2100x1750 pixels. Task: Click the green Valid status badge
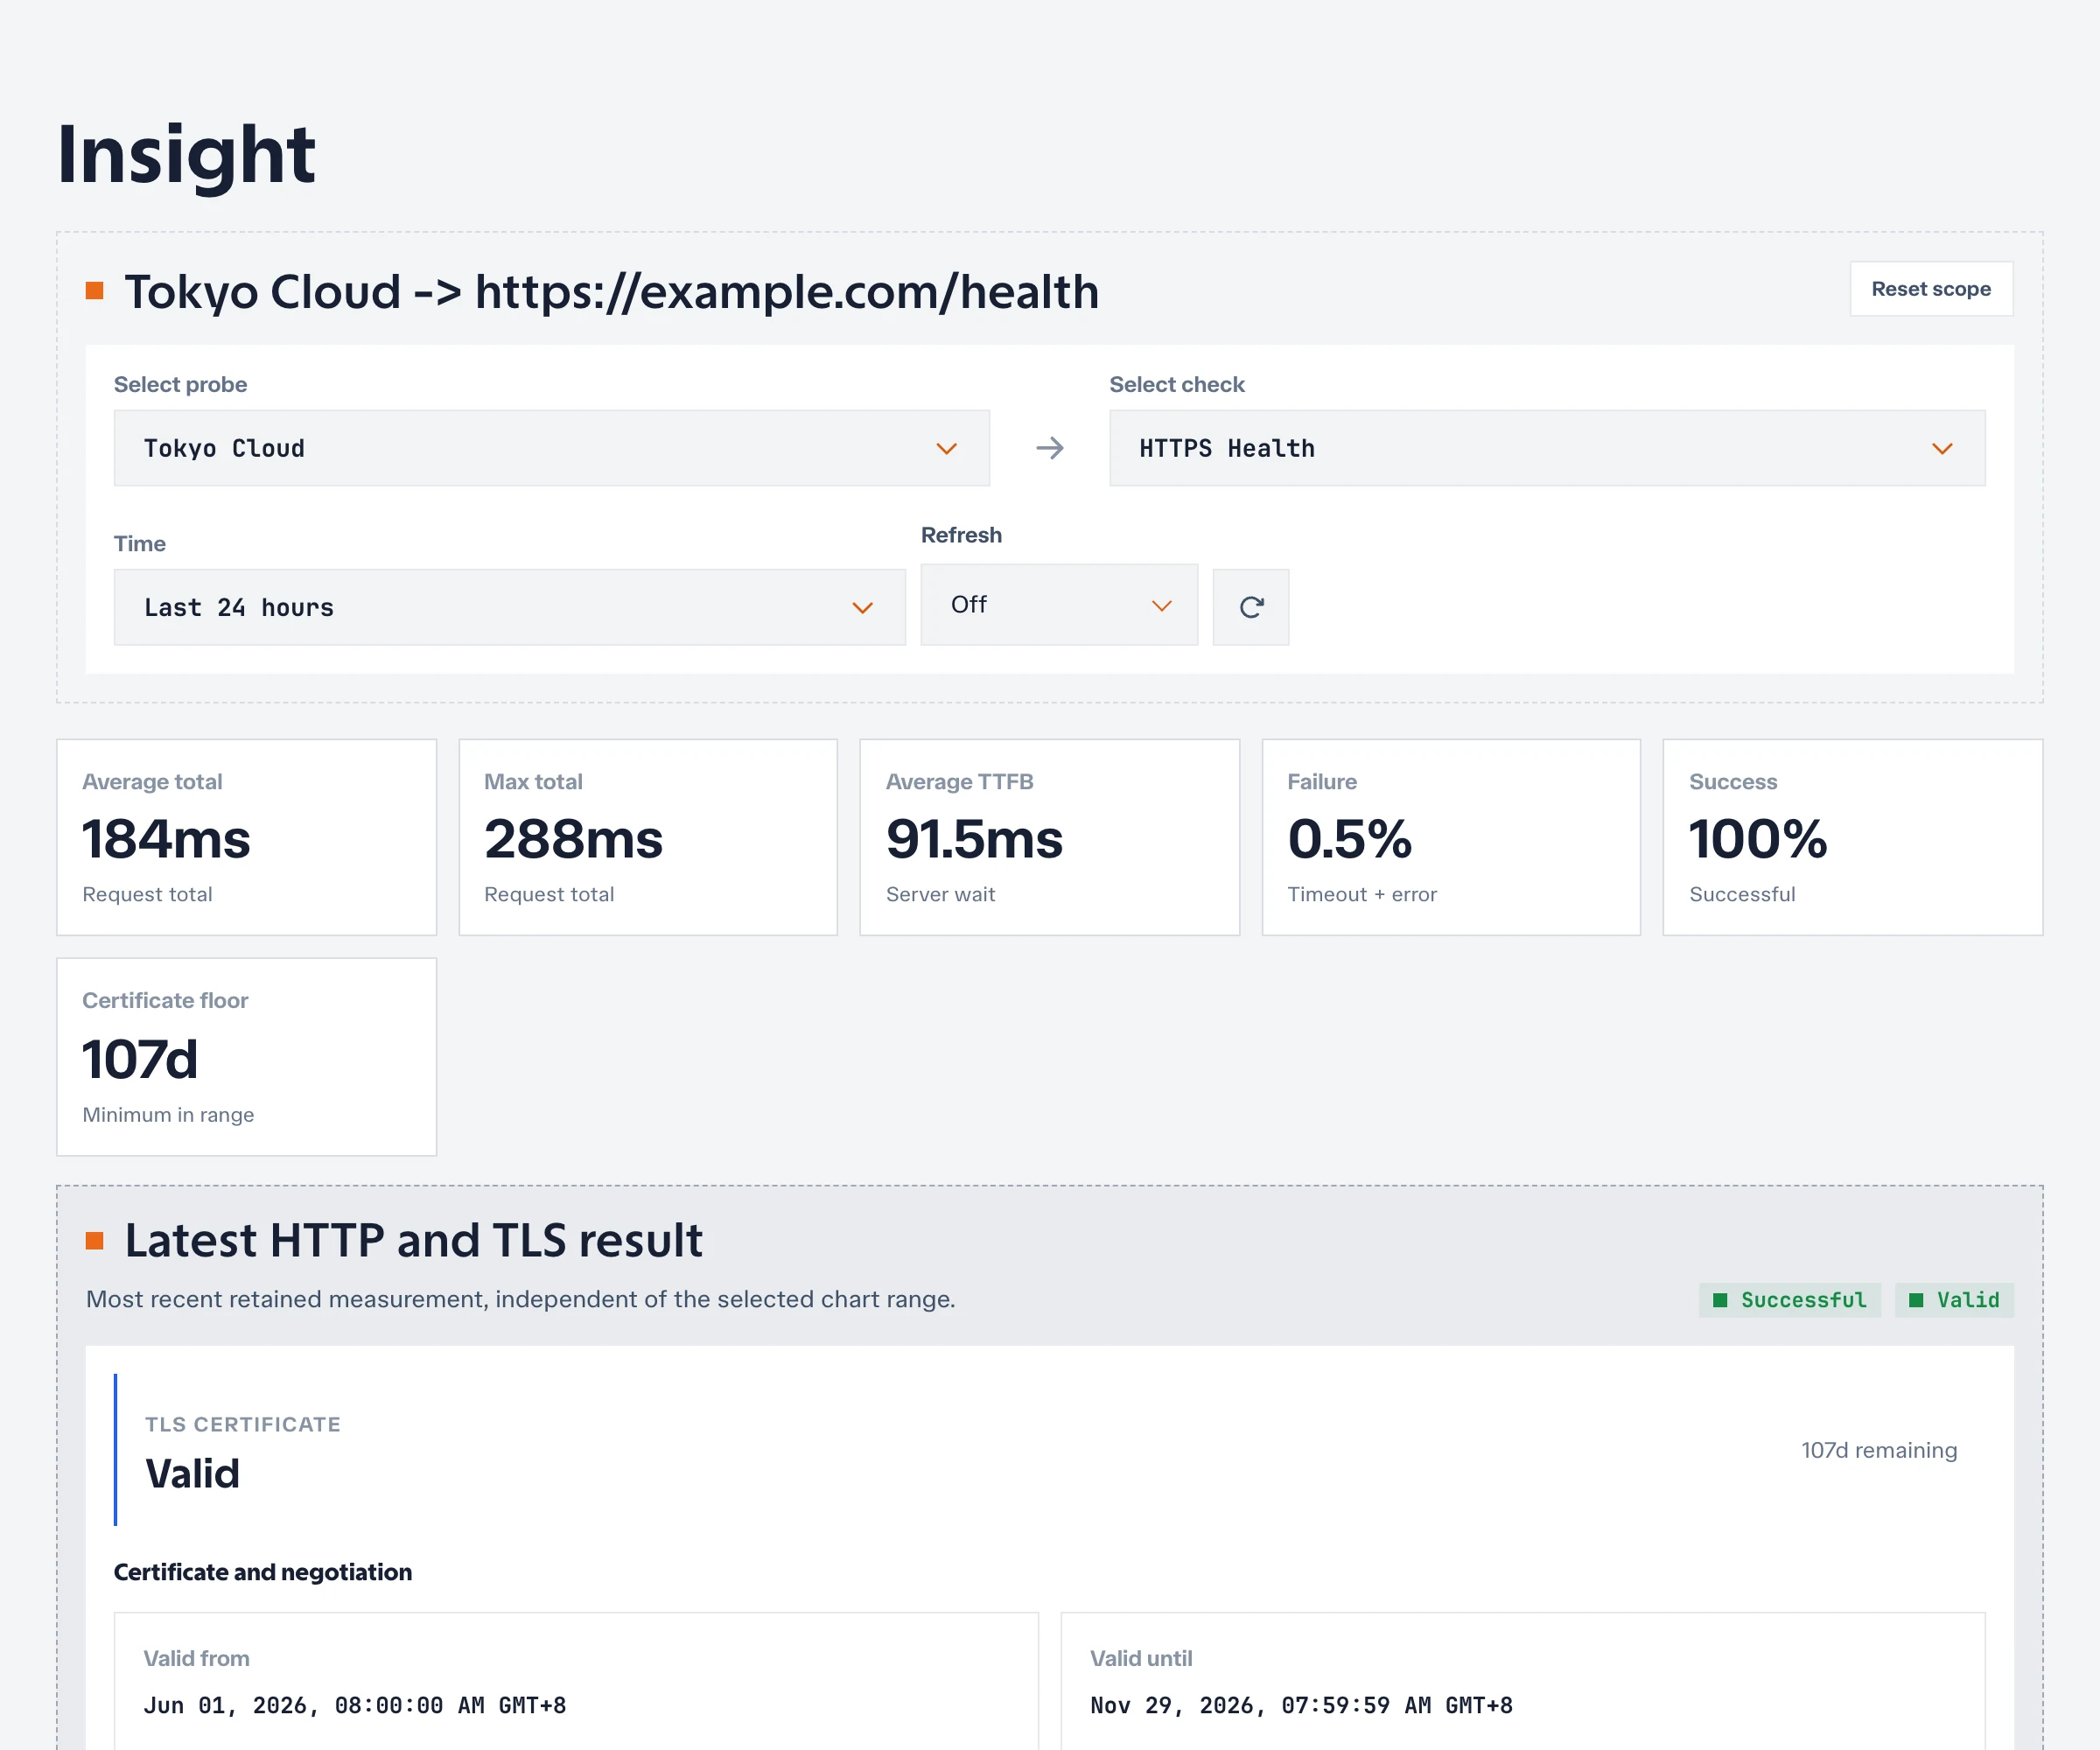1954,1300
